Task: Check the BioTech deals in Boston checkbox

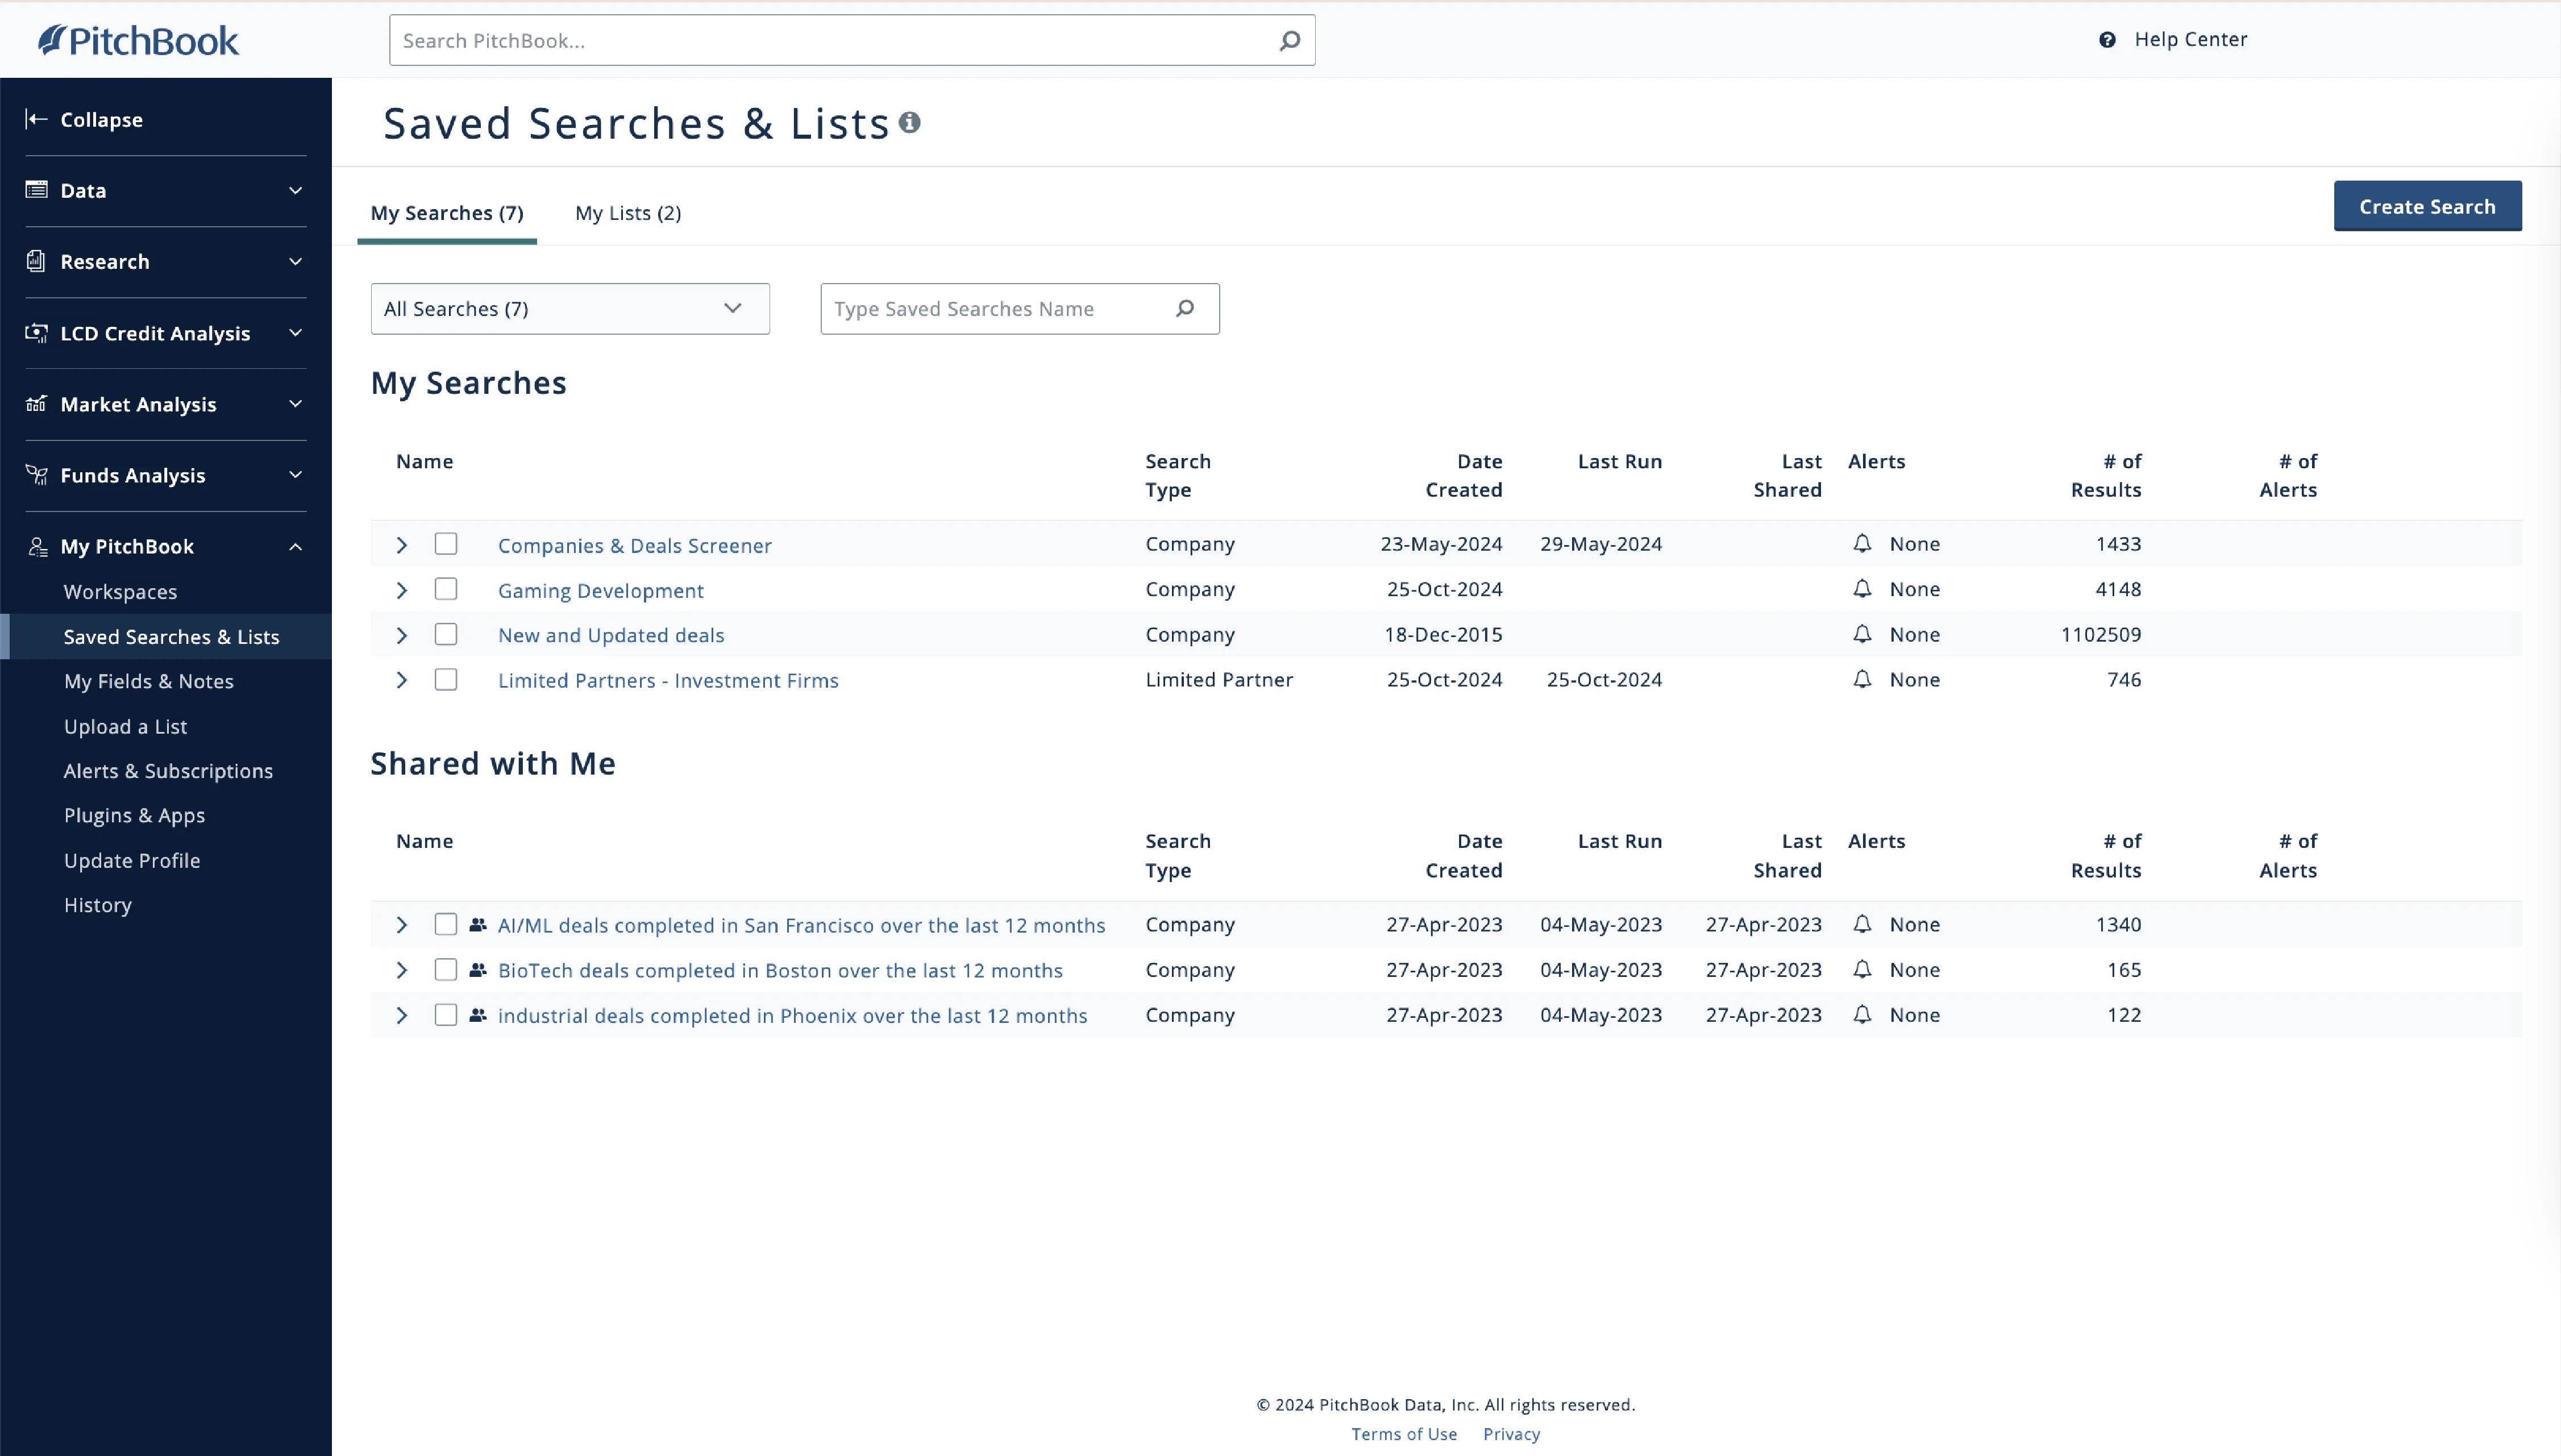Action: coord(446,969)
